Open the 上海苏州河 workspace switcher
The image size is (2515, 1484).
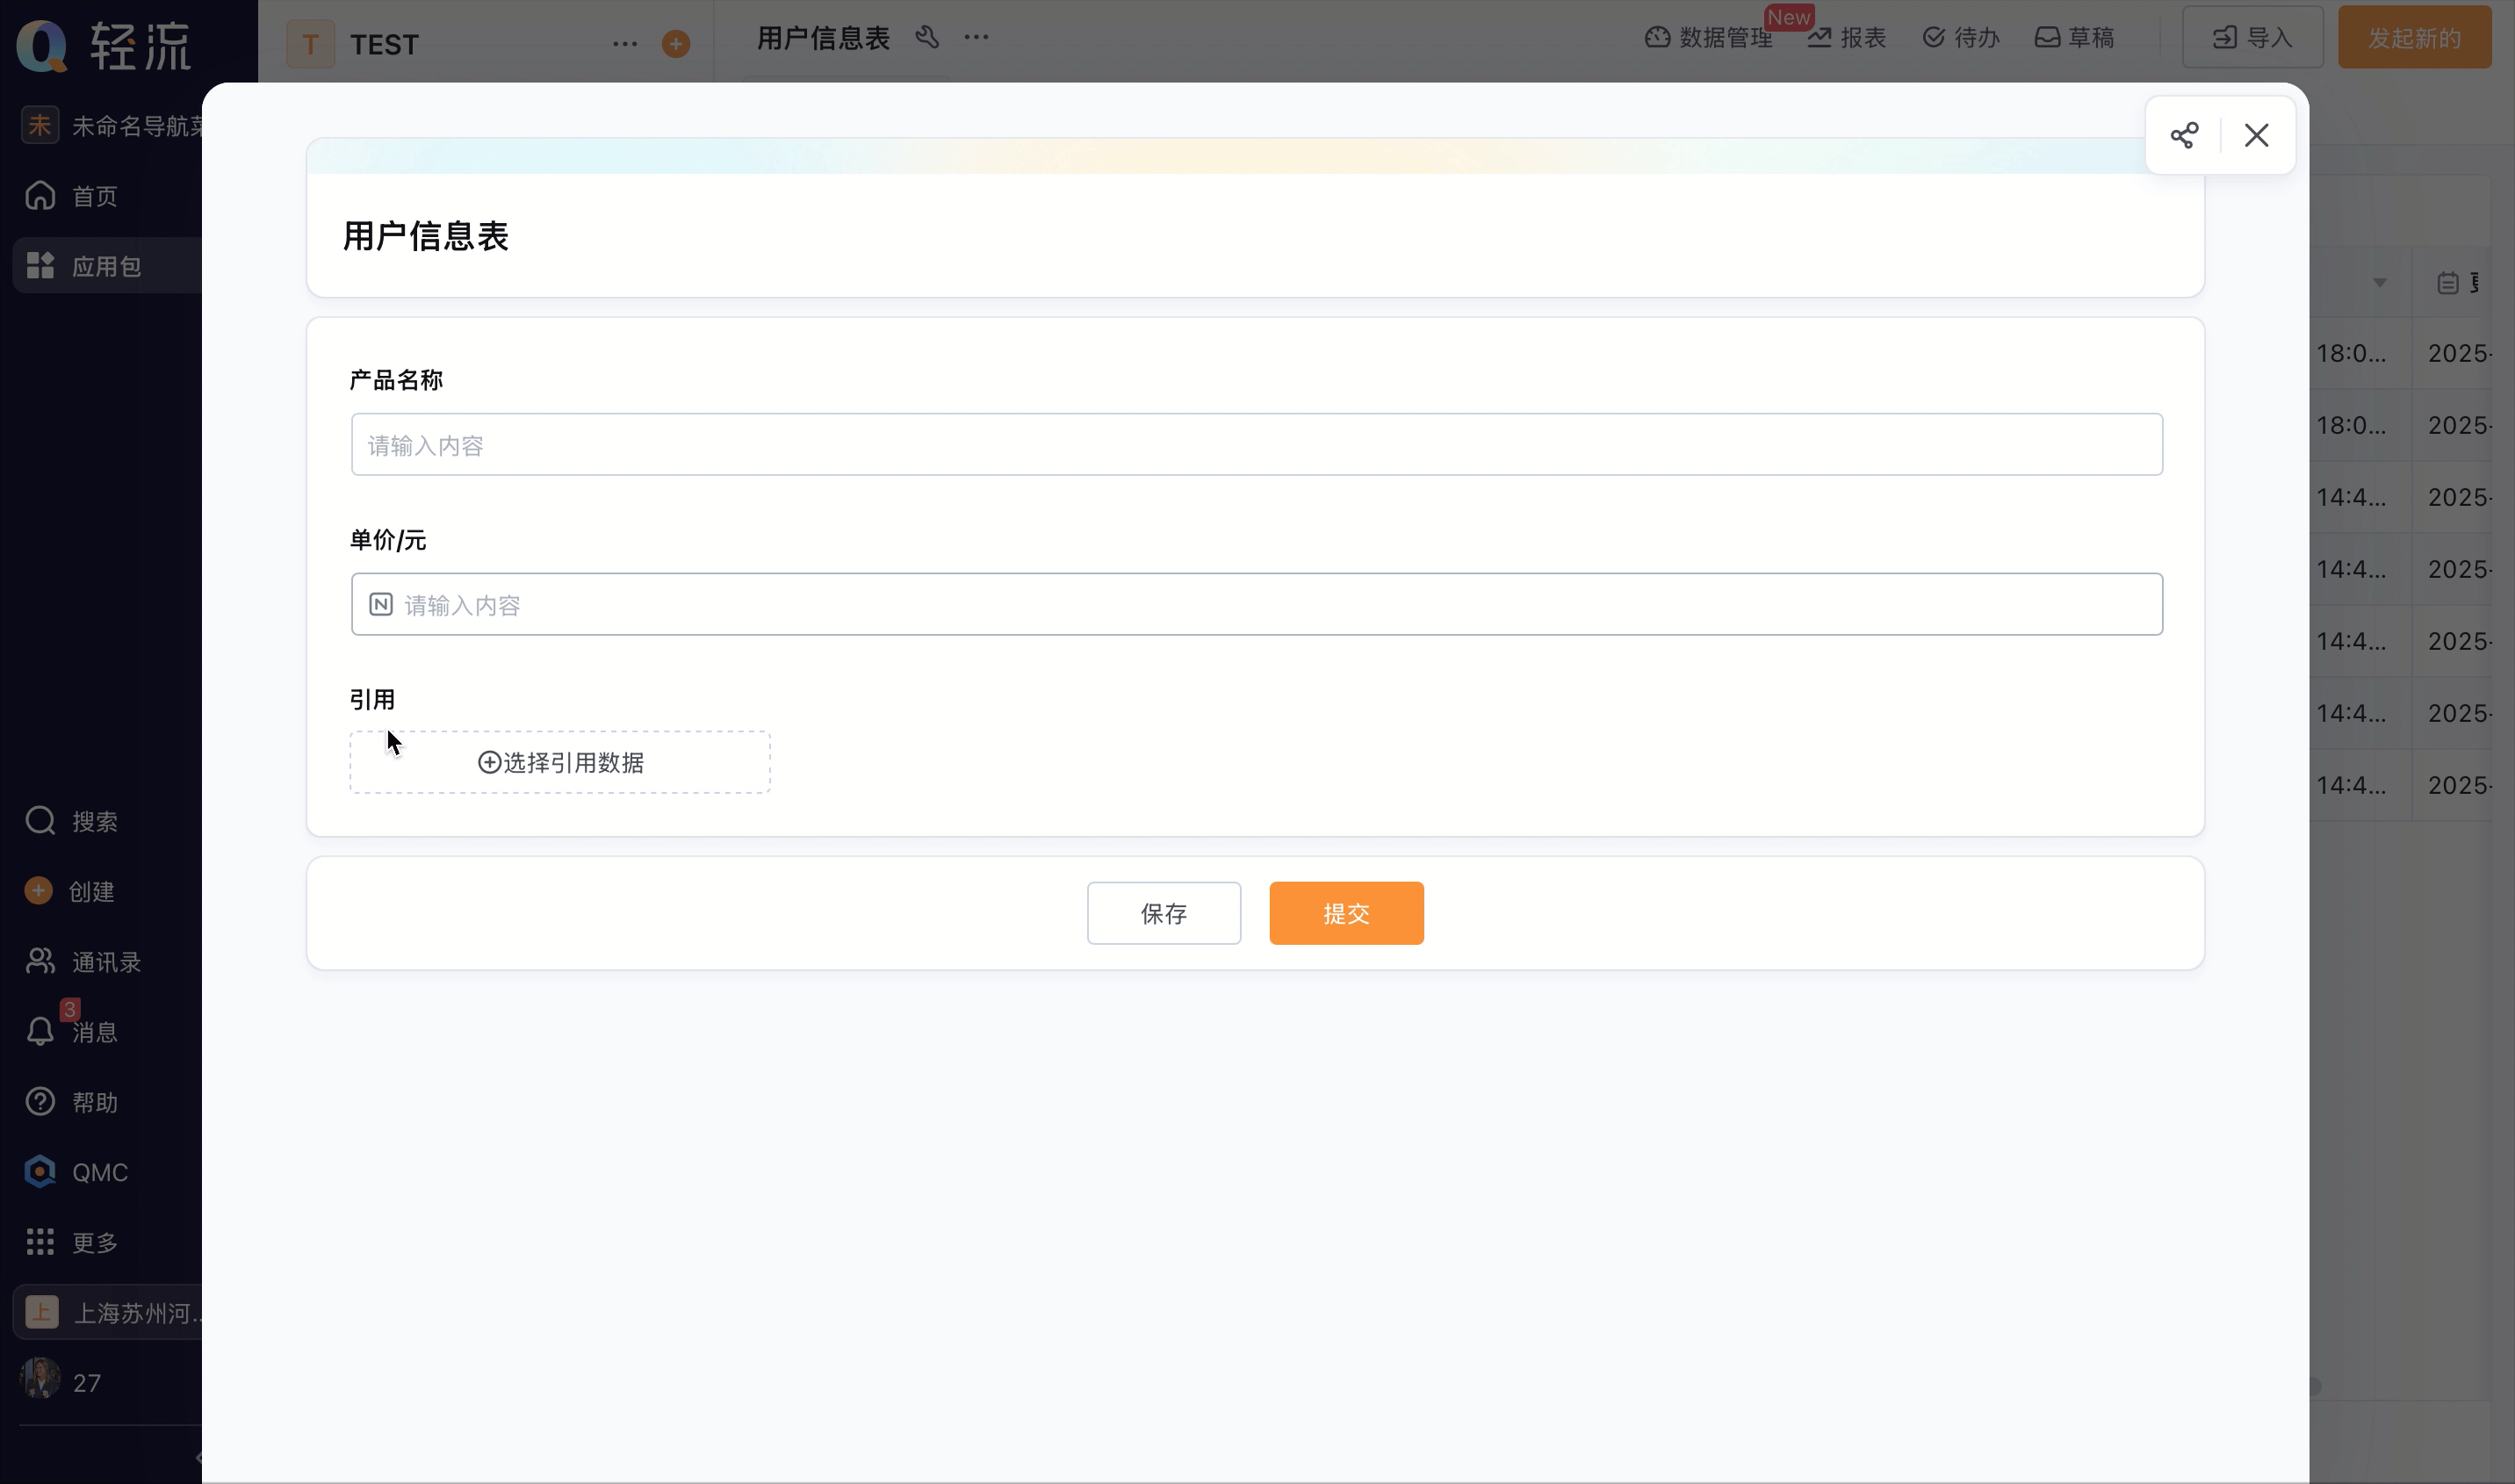point(108,1312)
